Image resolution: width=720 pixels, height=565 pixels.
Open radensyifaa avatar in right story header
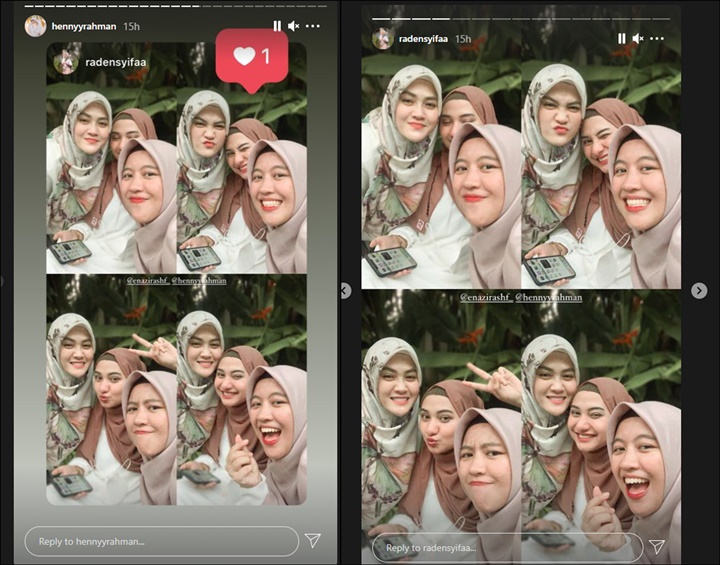pyautogui.click(x=382, y=39)
